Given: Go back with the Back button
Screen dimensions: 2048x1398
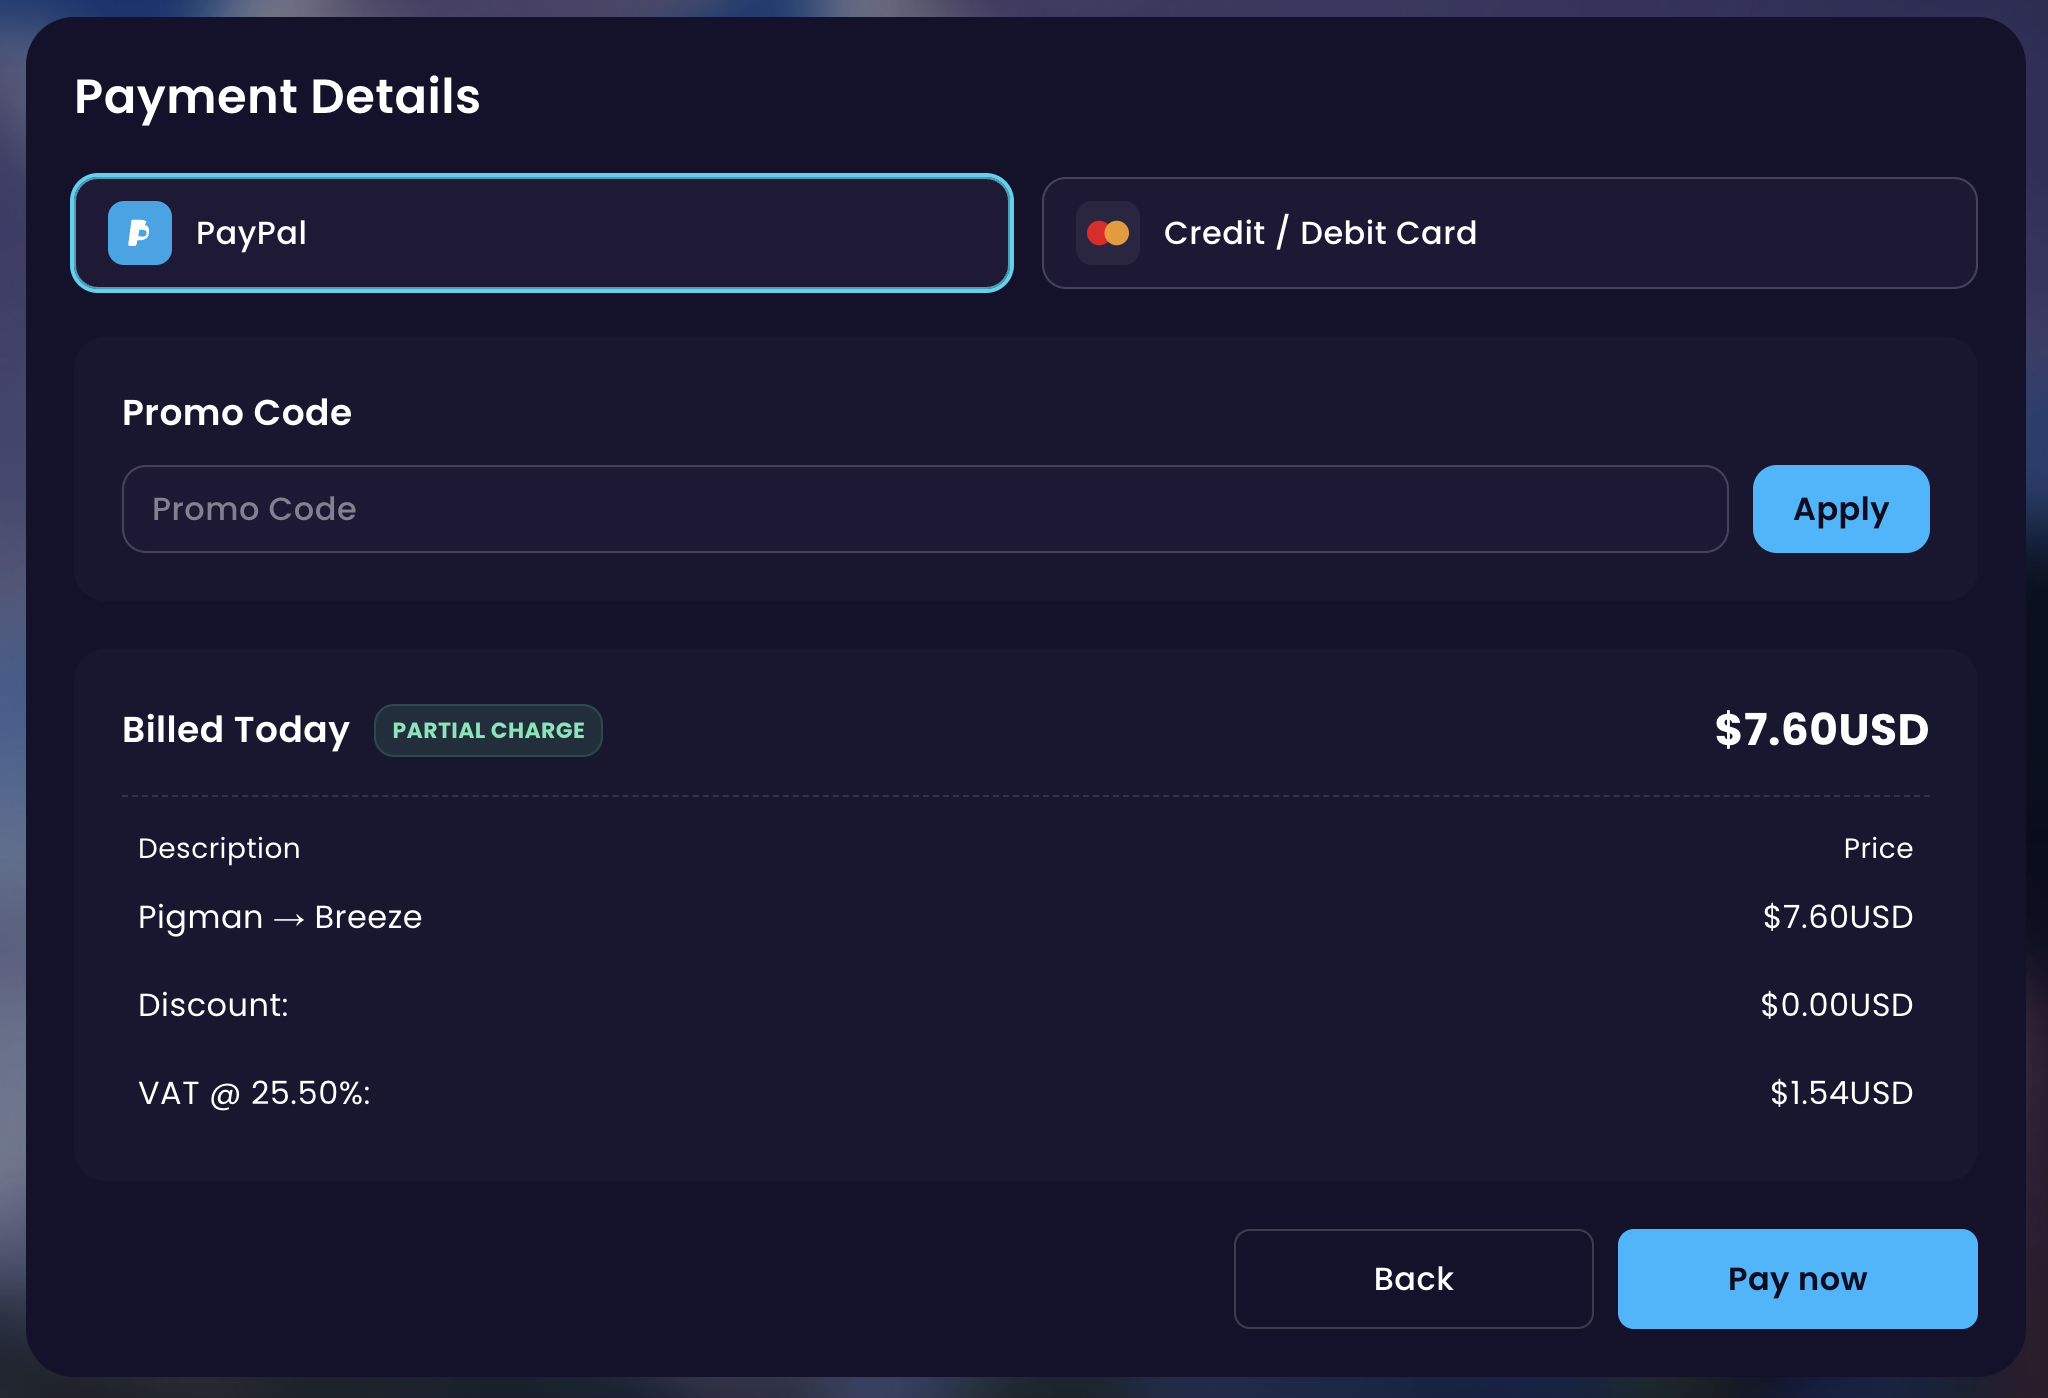Looking at the screenshot, I should click(1412, 1278).
